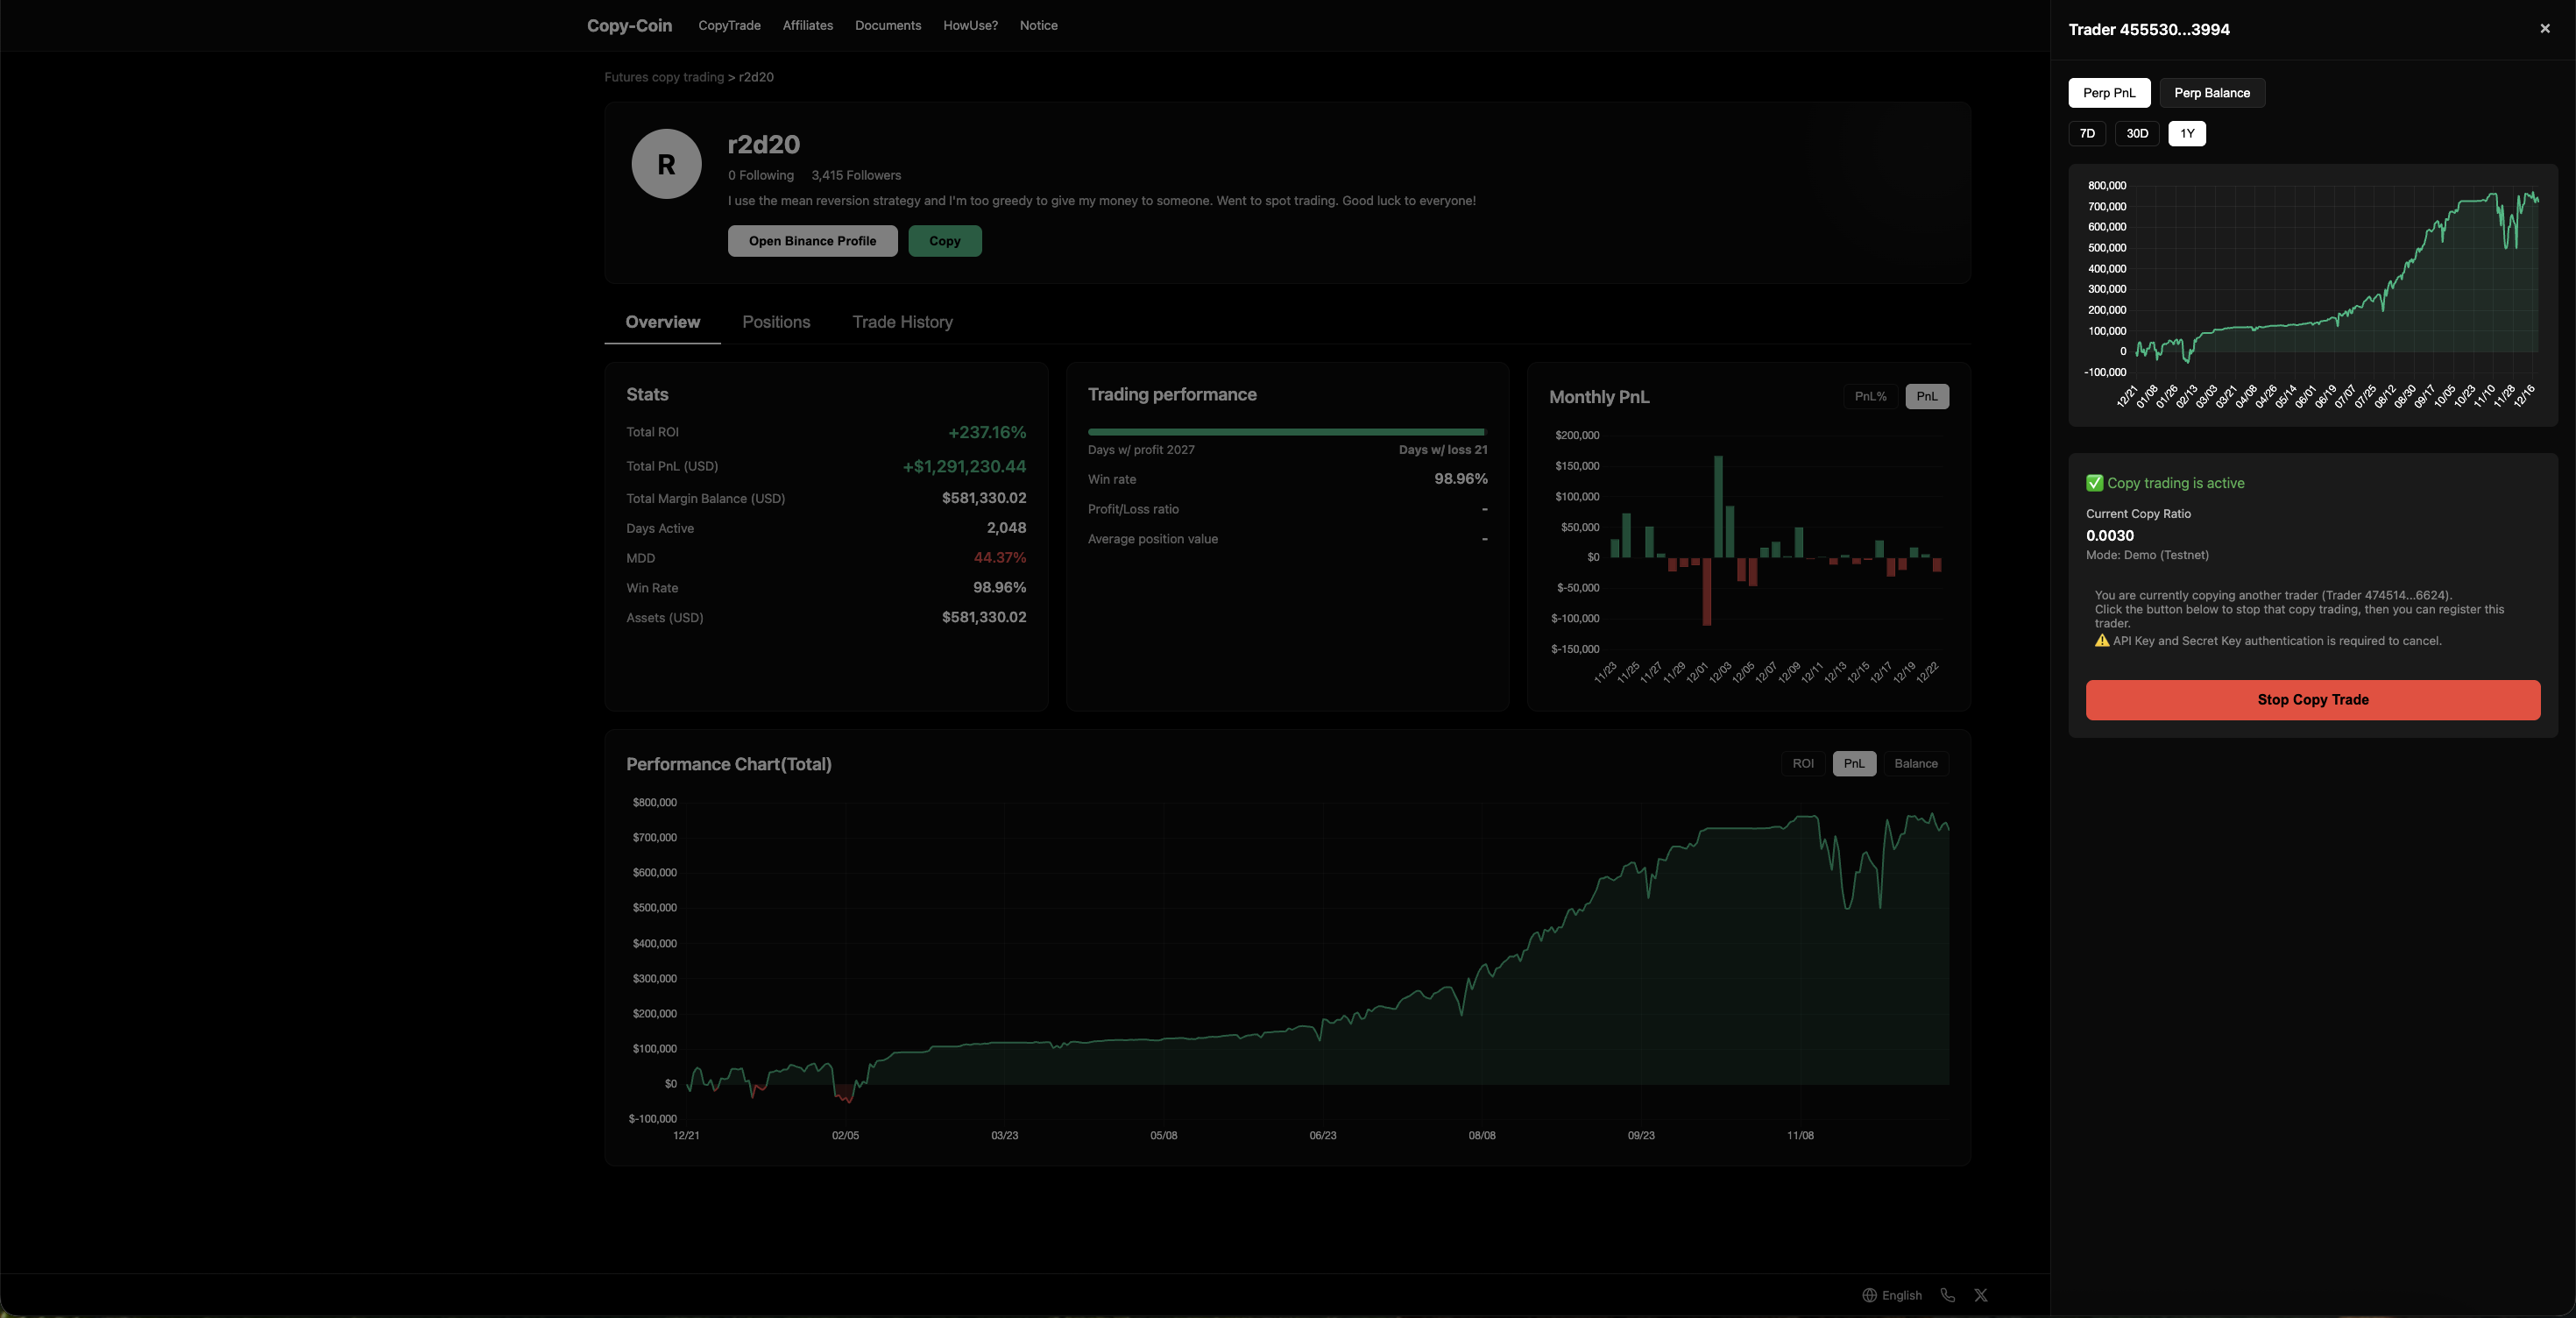This screenshot has height=1318, width=2576.
Task: Switch chart view to Perp Balance
Action: click(2211, 93)
